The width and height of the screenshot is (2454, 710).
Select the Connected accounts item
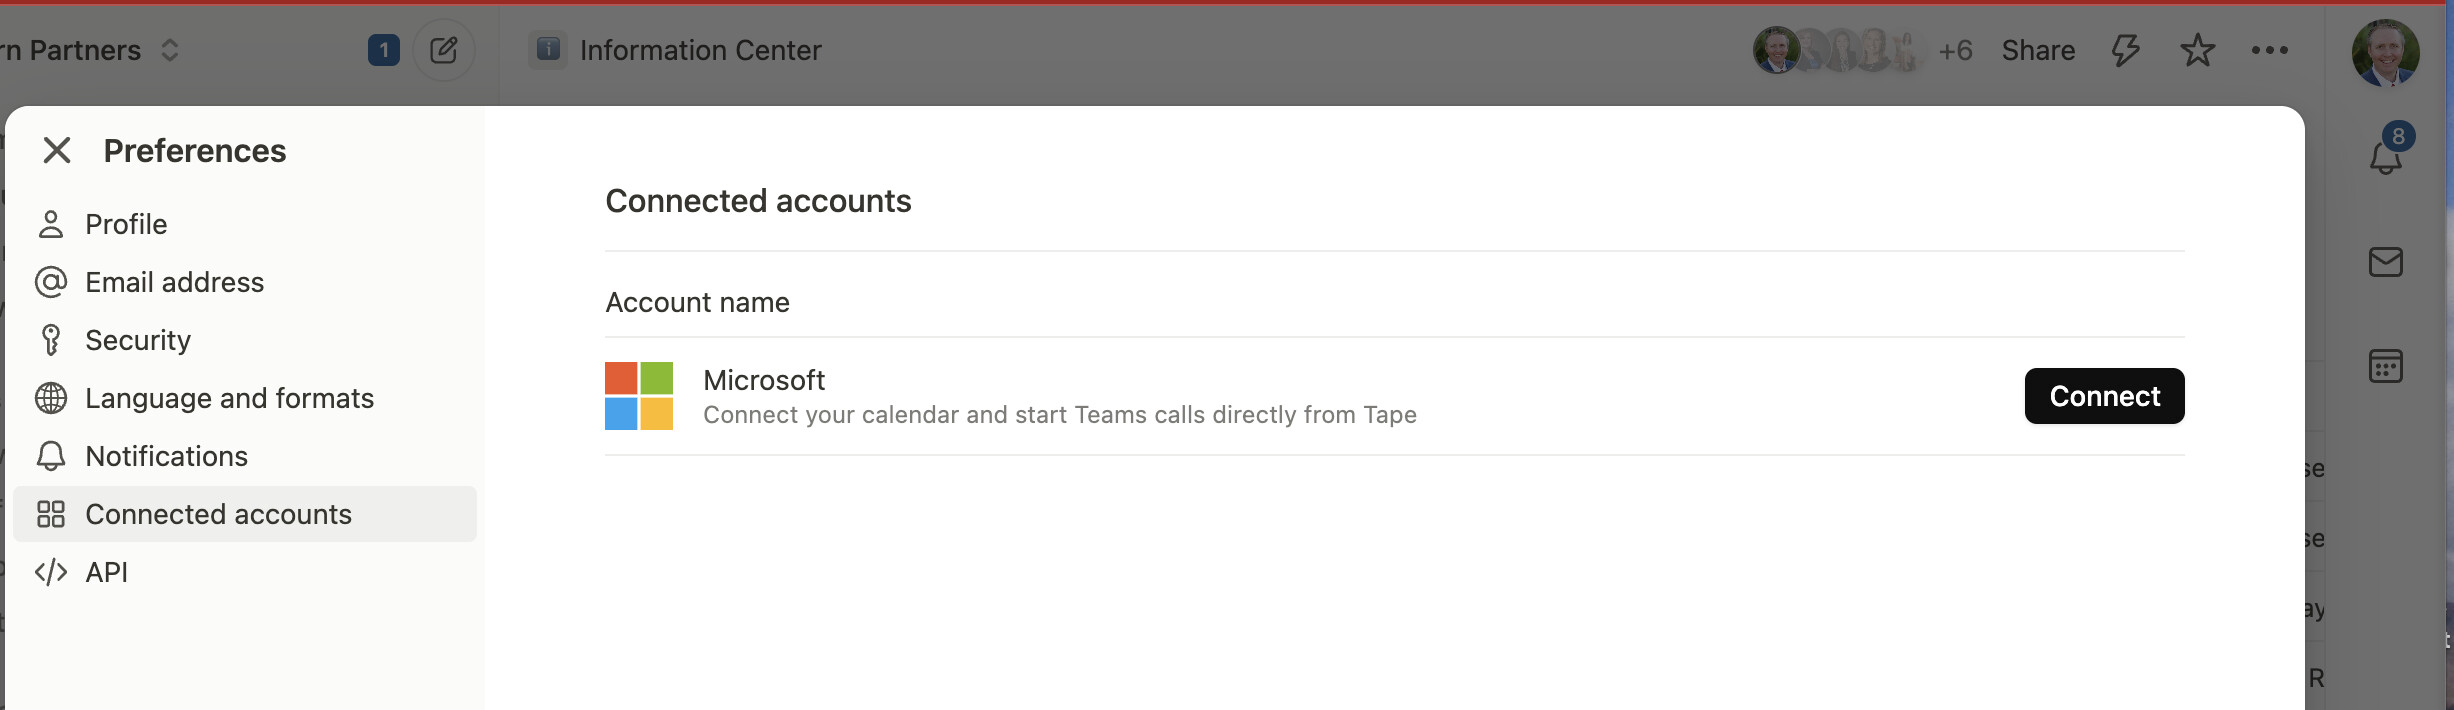pos(245,514)
